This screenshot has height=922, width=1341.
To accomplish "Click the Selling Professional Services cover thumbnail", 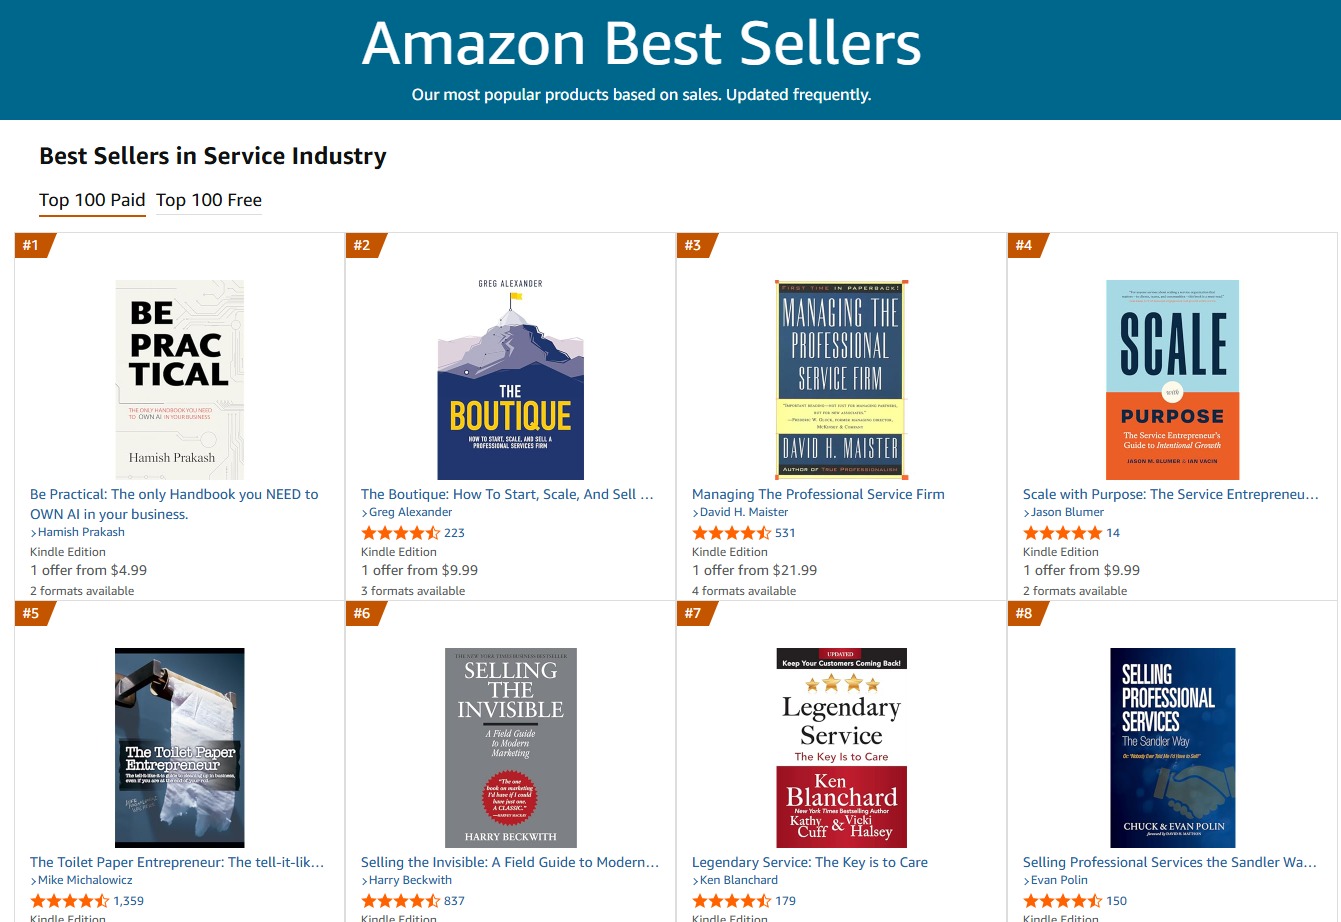I will click(1172, 747).
